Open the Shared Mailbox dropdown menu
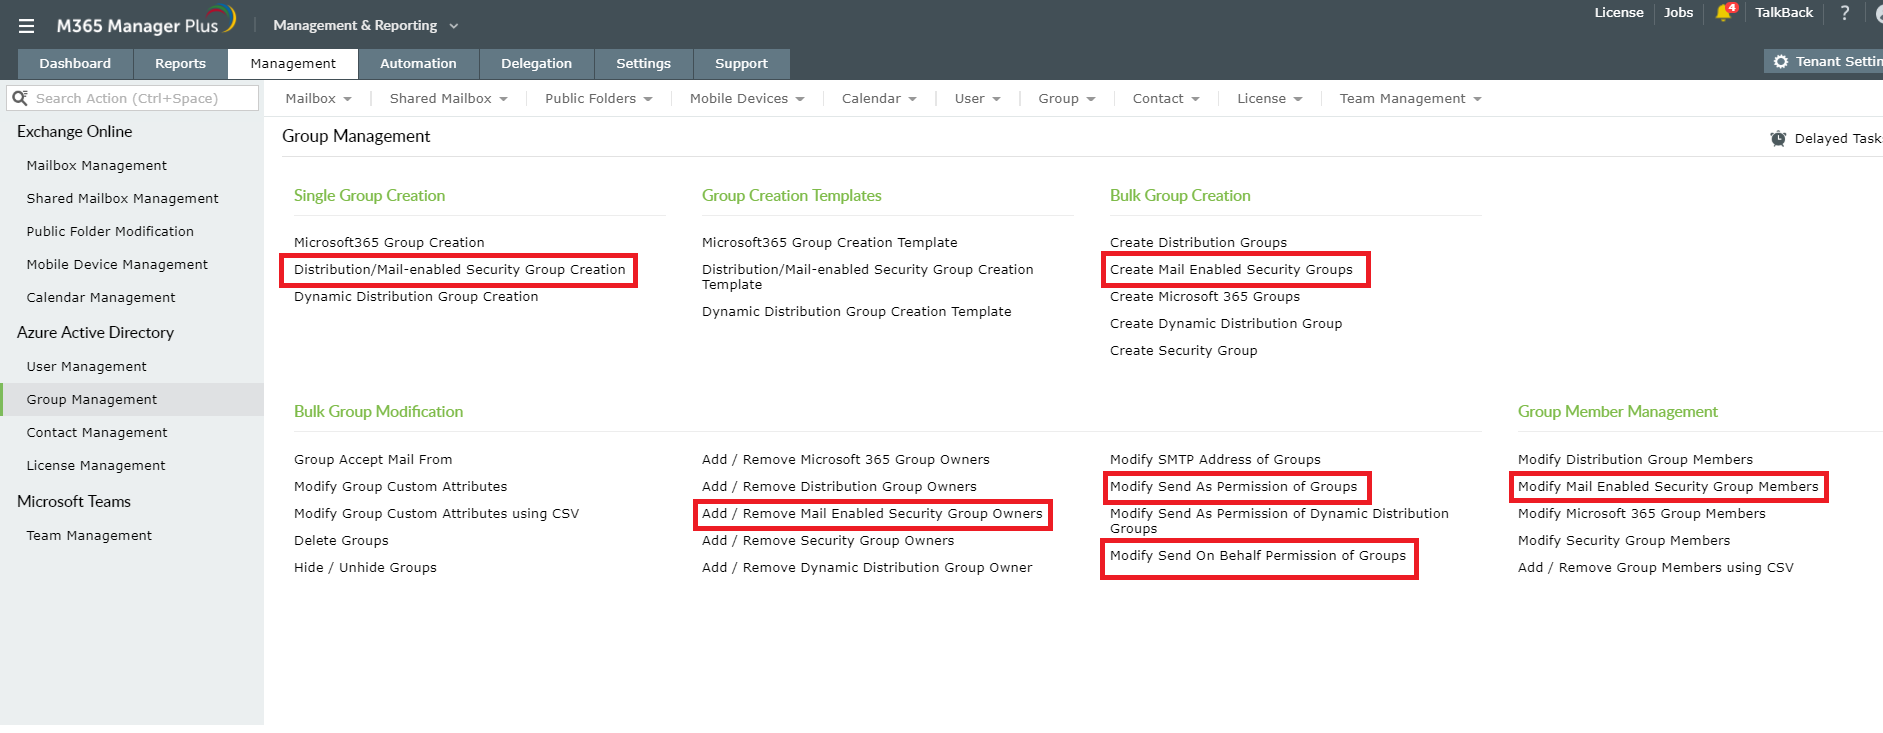The height and width of the screenshot is (733, 1883). [448, 98]
